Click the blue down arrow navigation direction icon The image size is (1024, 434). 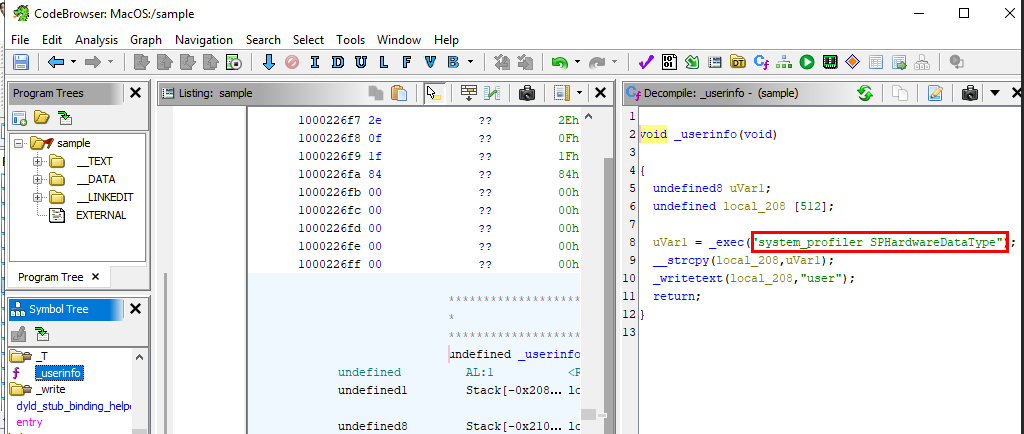(x=268, y=63)
